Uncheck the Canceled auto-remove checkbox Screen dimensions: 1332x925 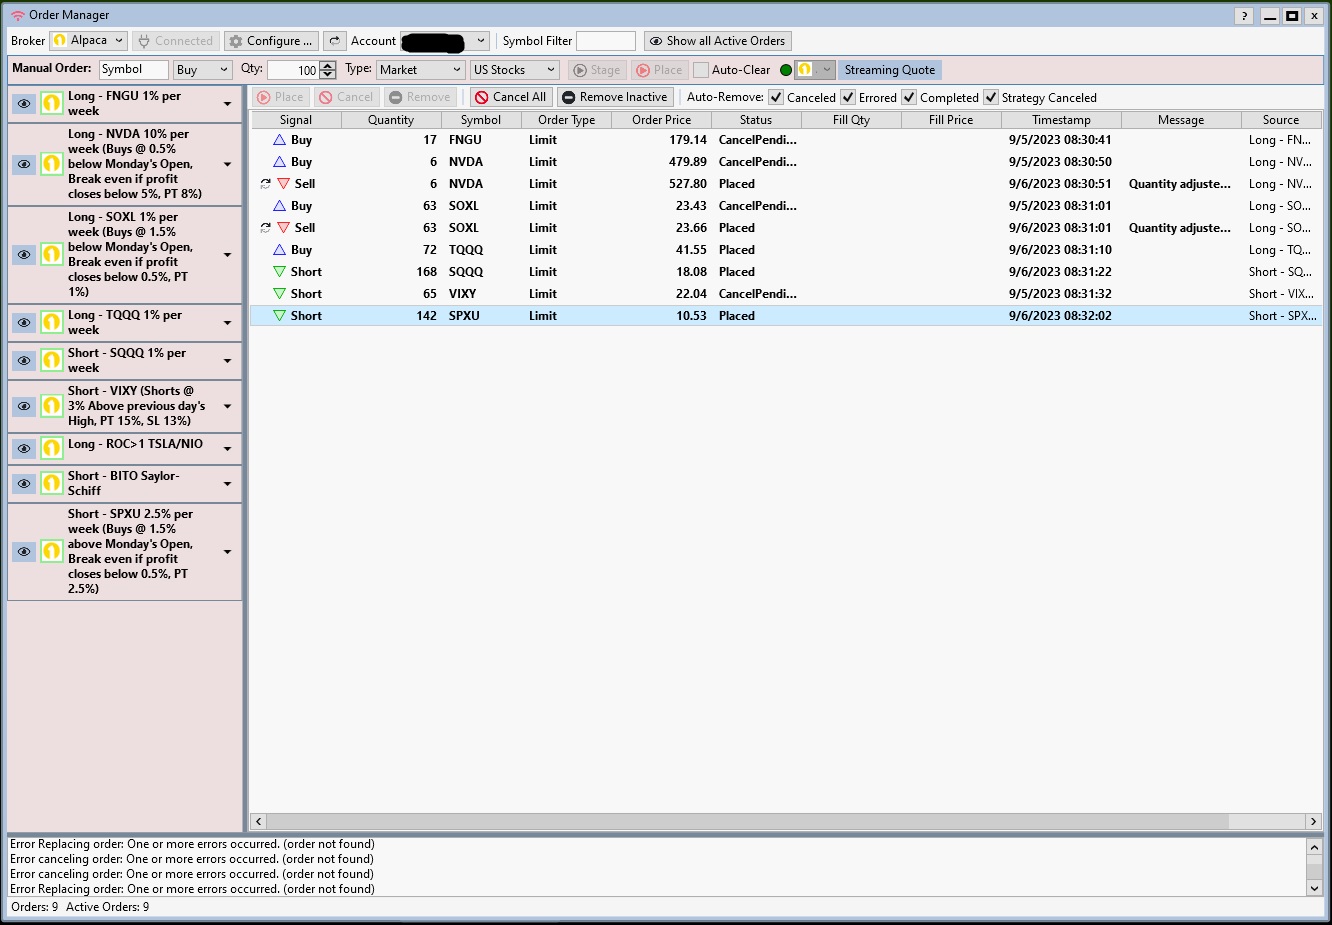(x=776, y=97)
